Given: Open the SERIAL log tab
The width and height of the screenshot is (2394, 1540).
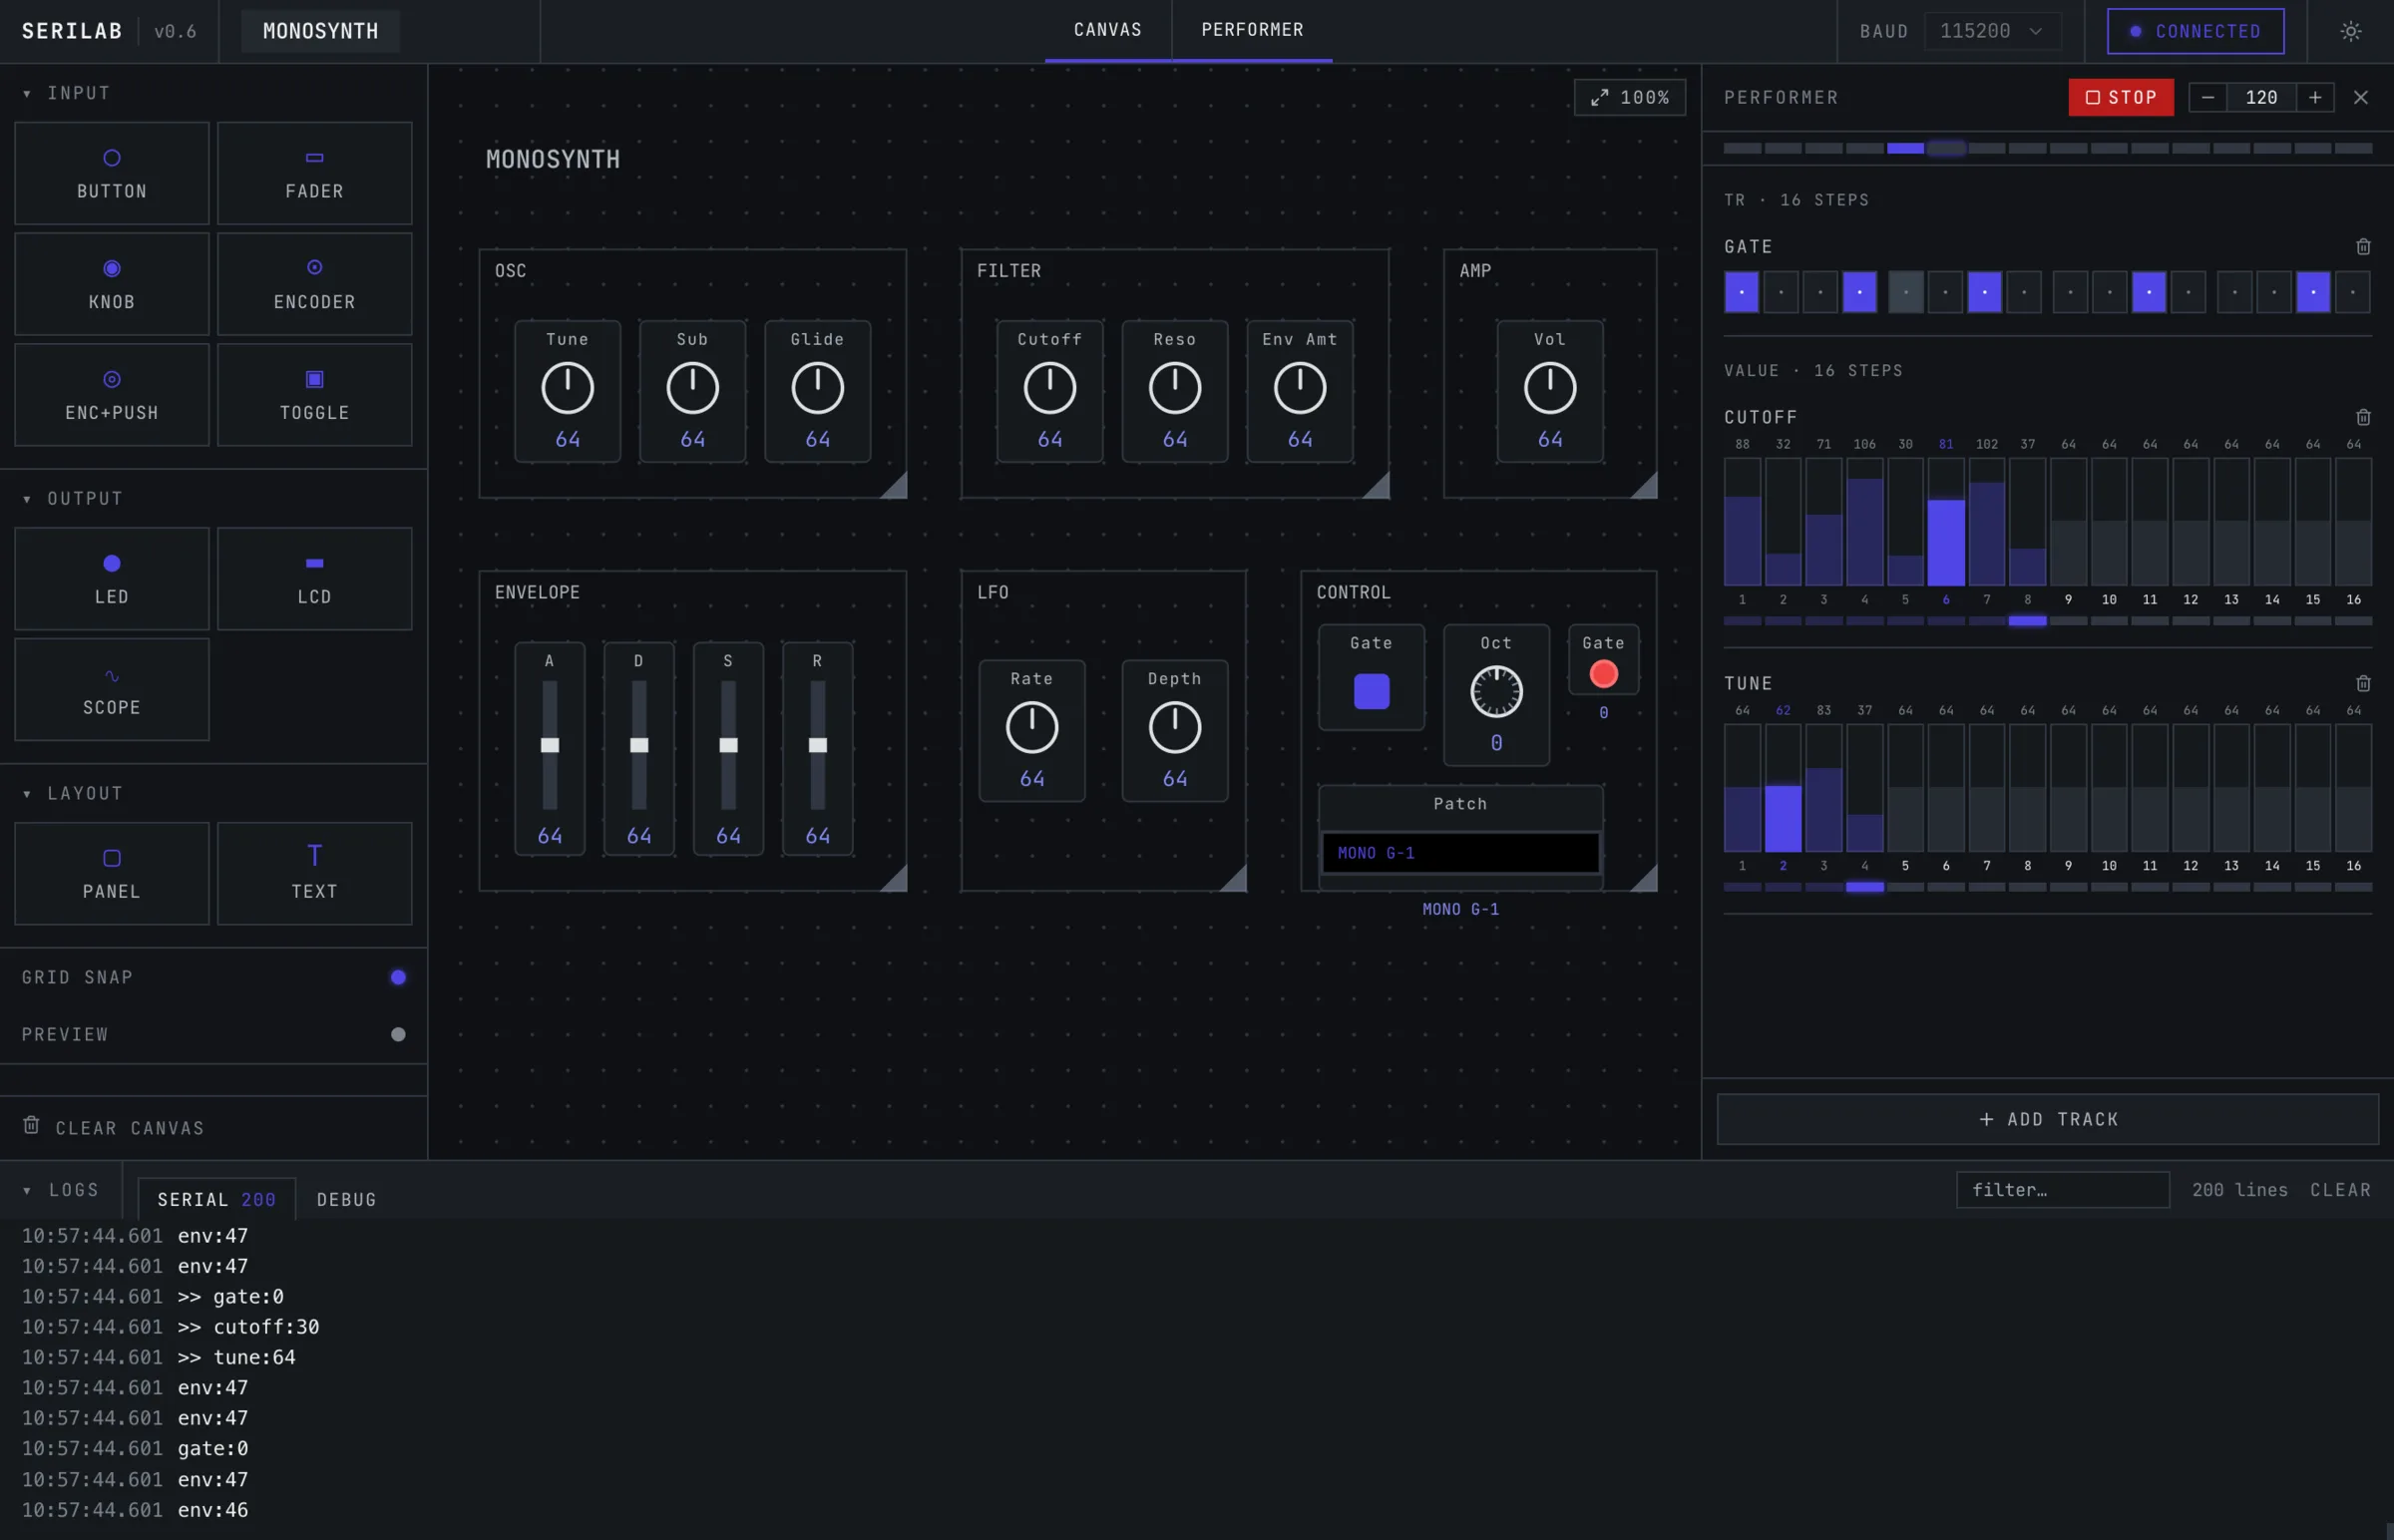Looking at the screenshot, I should (x=216, y=1199).
